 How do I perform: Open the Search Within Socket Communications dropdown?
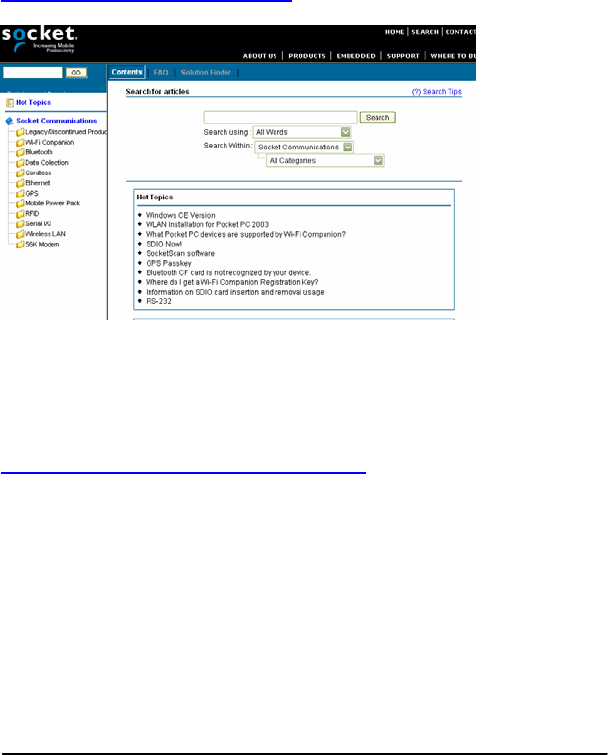[304, 147]
